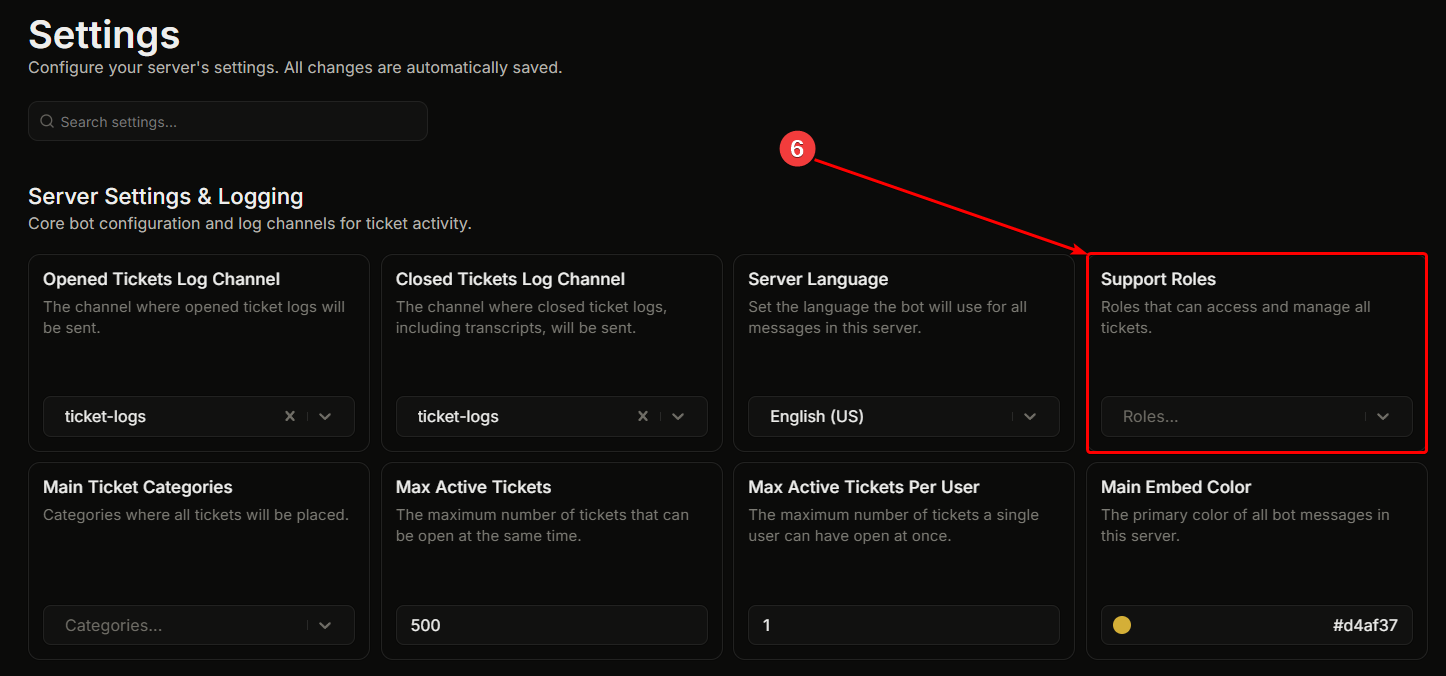Click the Closed Tickets Log Channel title
This screenshot has height=676, width=1446.
(x=510, y=279)
